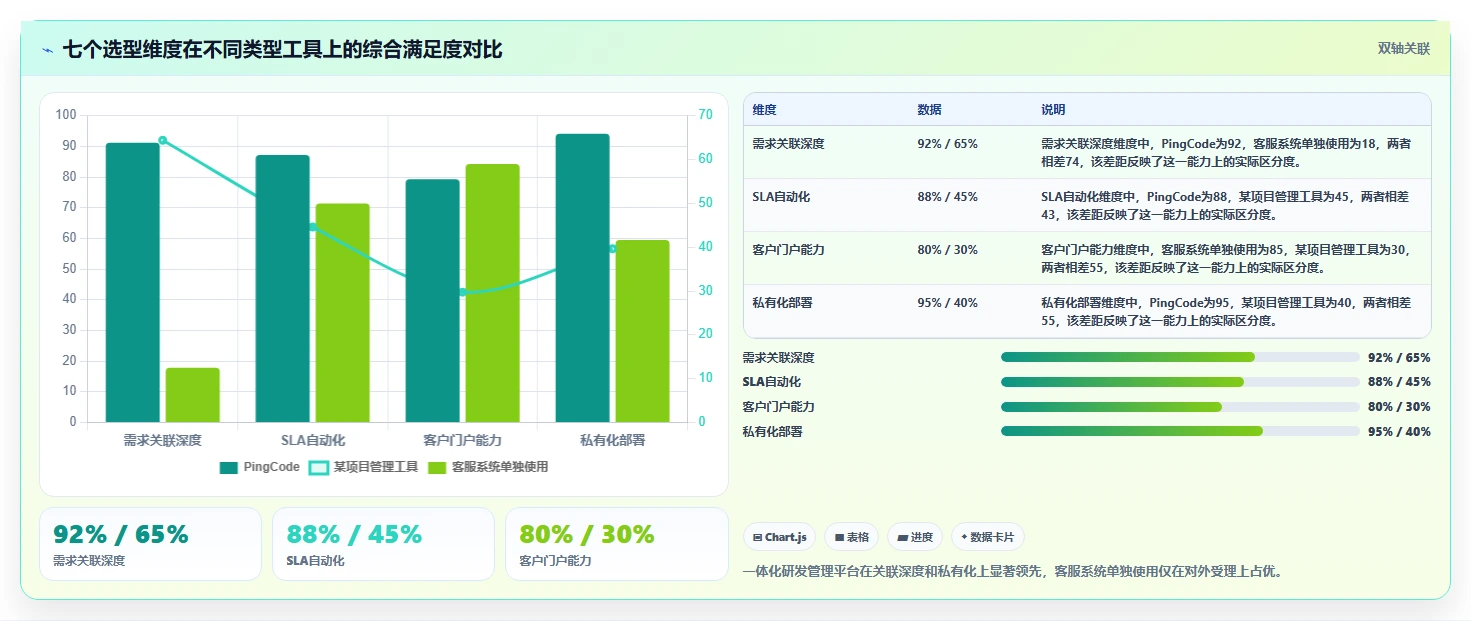The width and height of the screenshot is (1471, 621).
Task: Click the 进度 tag
Action: pyautogui.click(x=914, y=537)
